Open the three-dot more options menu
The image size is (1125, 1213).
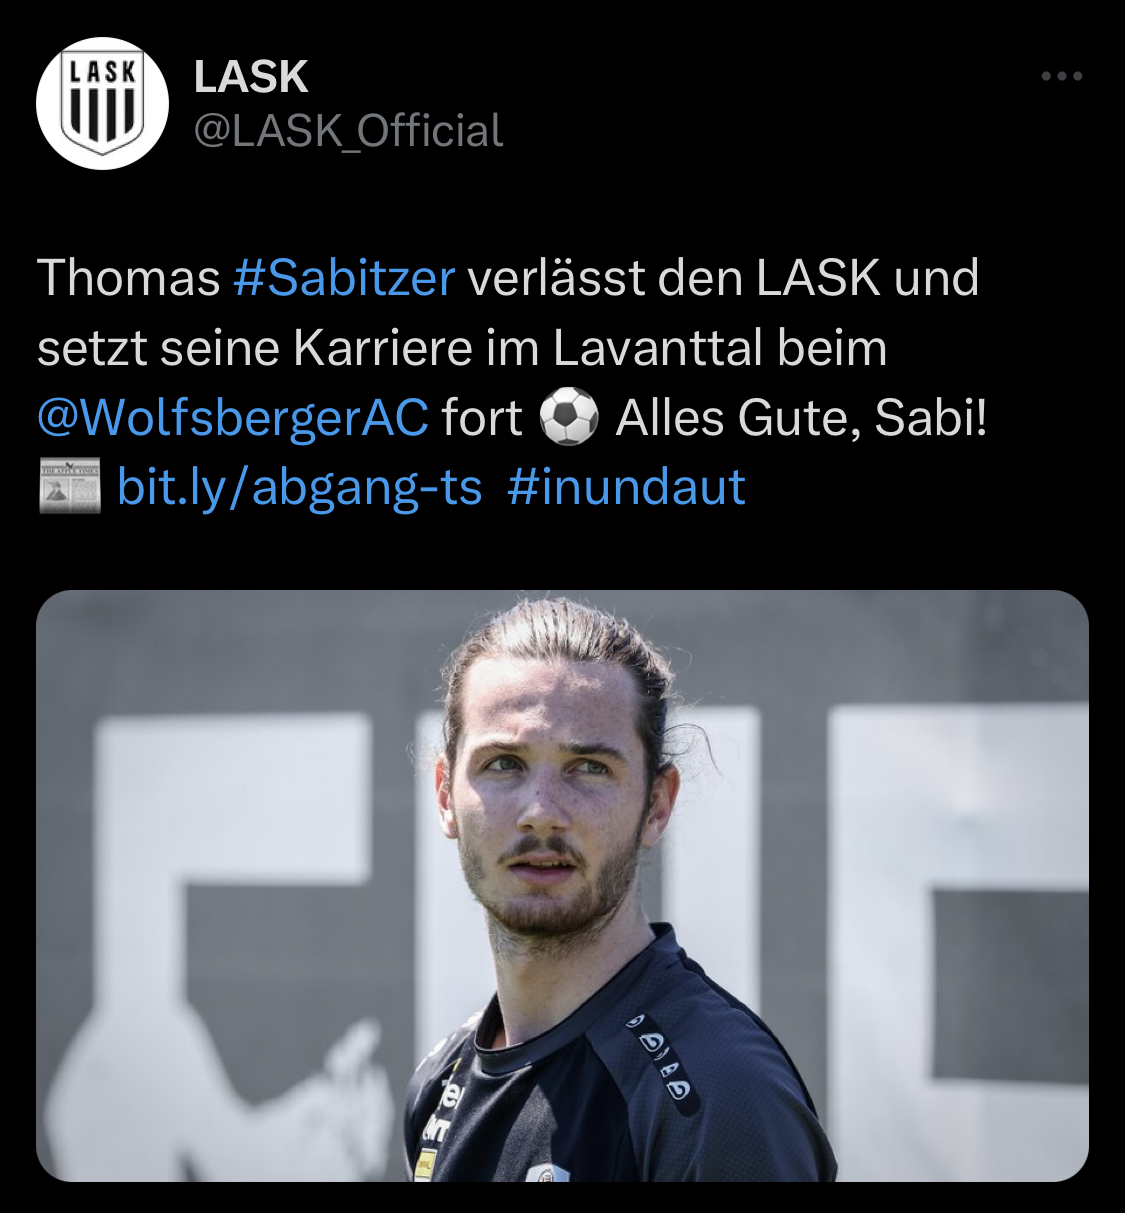click(x=1061, y=76)
